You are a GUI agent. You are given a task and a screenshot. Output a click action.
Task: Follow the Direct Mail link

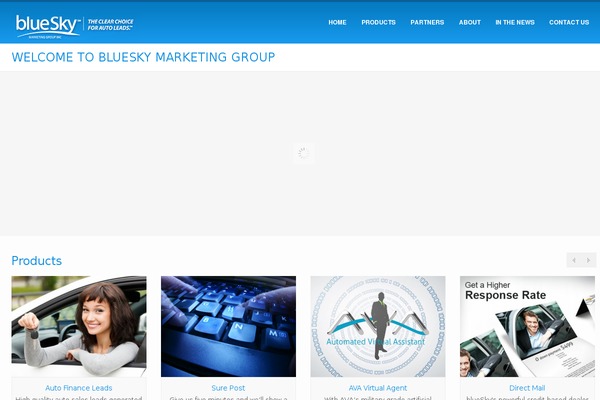click(x=527, y=388)
